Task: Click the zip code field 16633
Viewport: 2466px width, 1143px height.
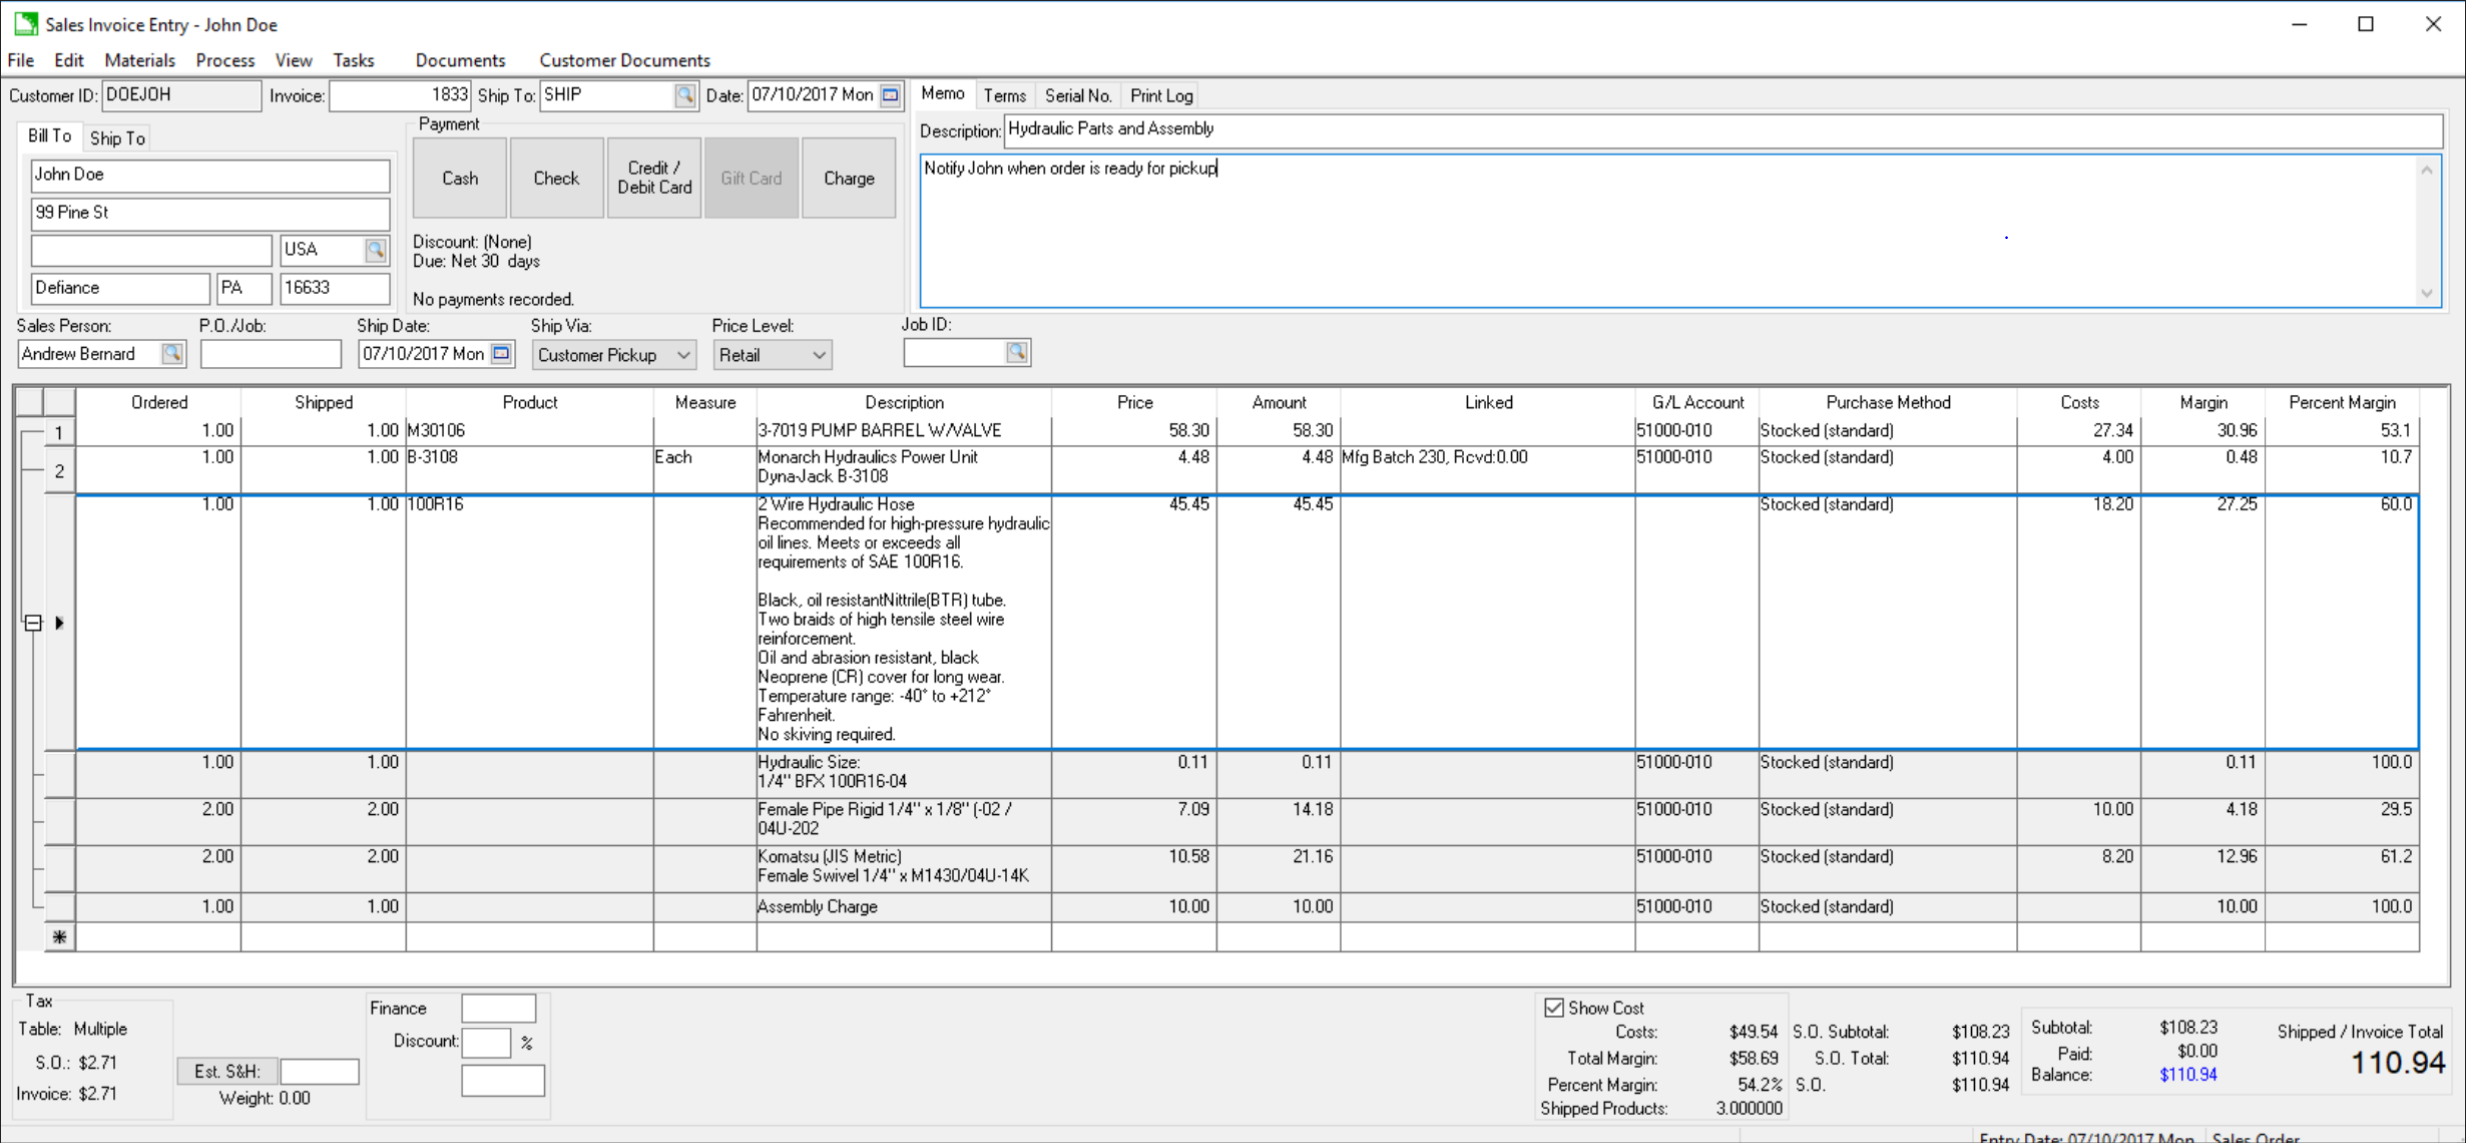Action: pyautogui.click(x=335, y=288)
